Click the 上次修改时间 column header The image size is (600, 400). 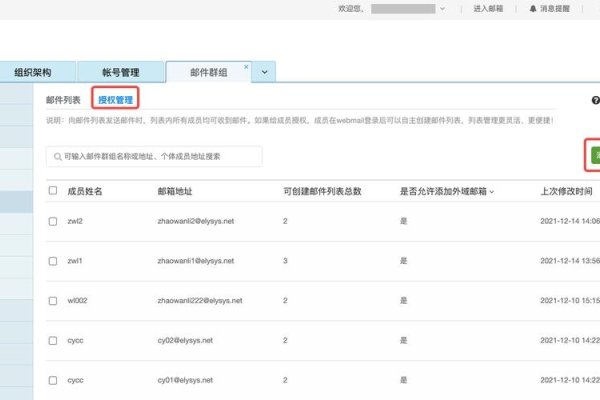(x=566, y=191)
